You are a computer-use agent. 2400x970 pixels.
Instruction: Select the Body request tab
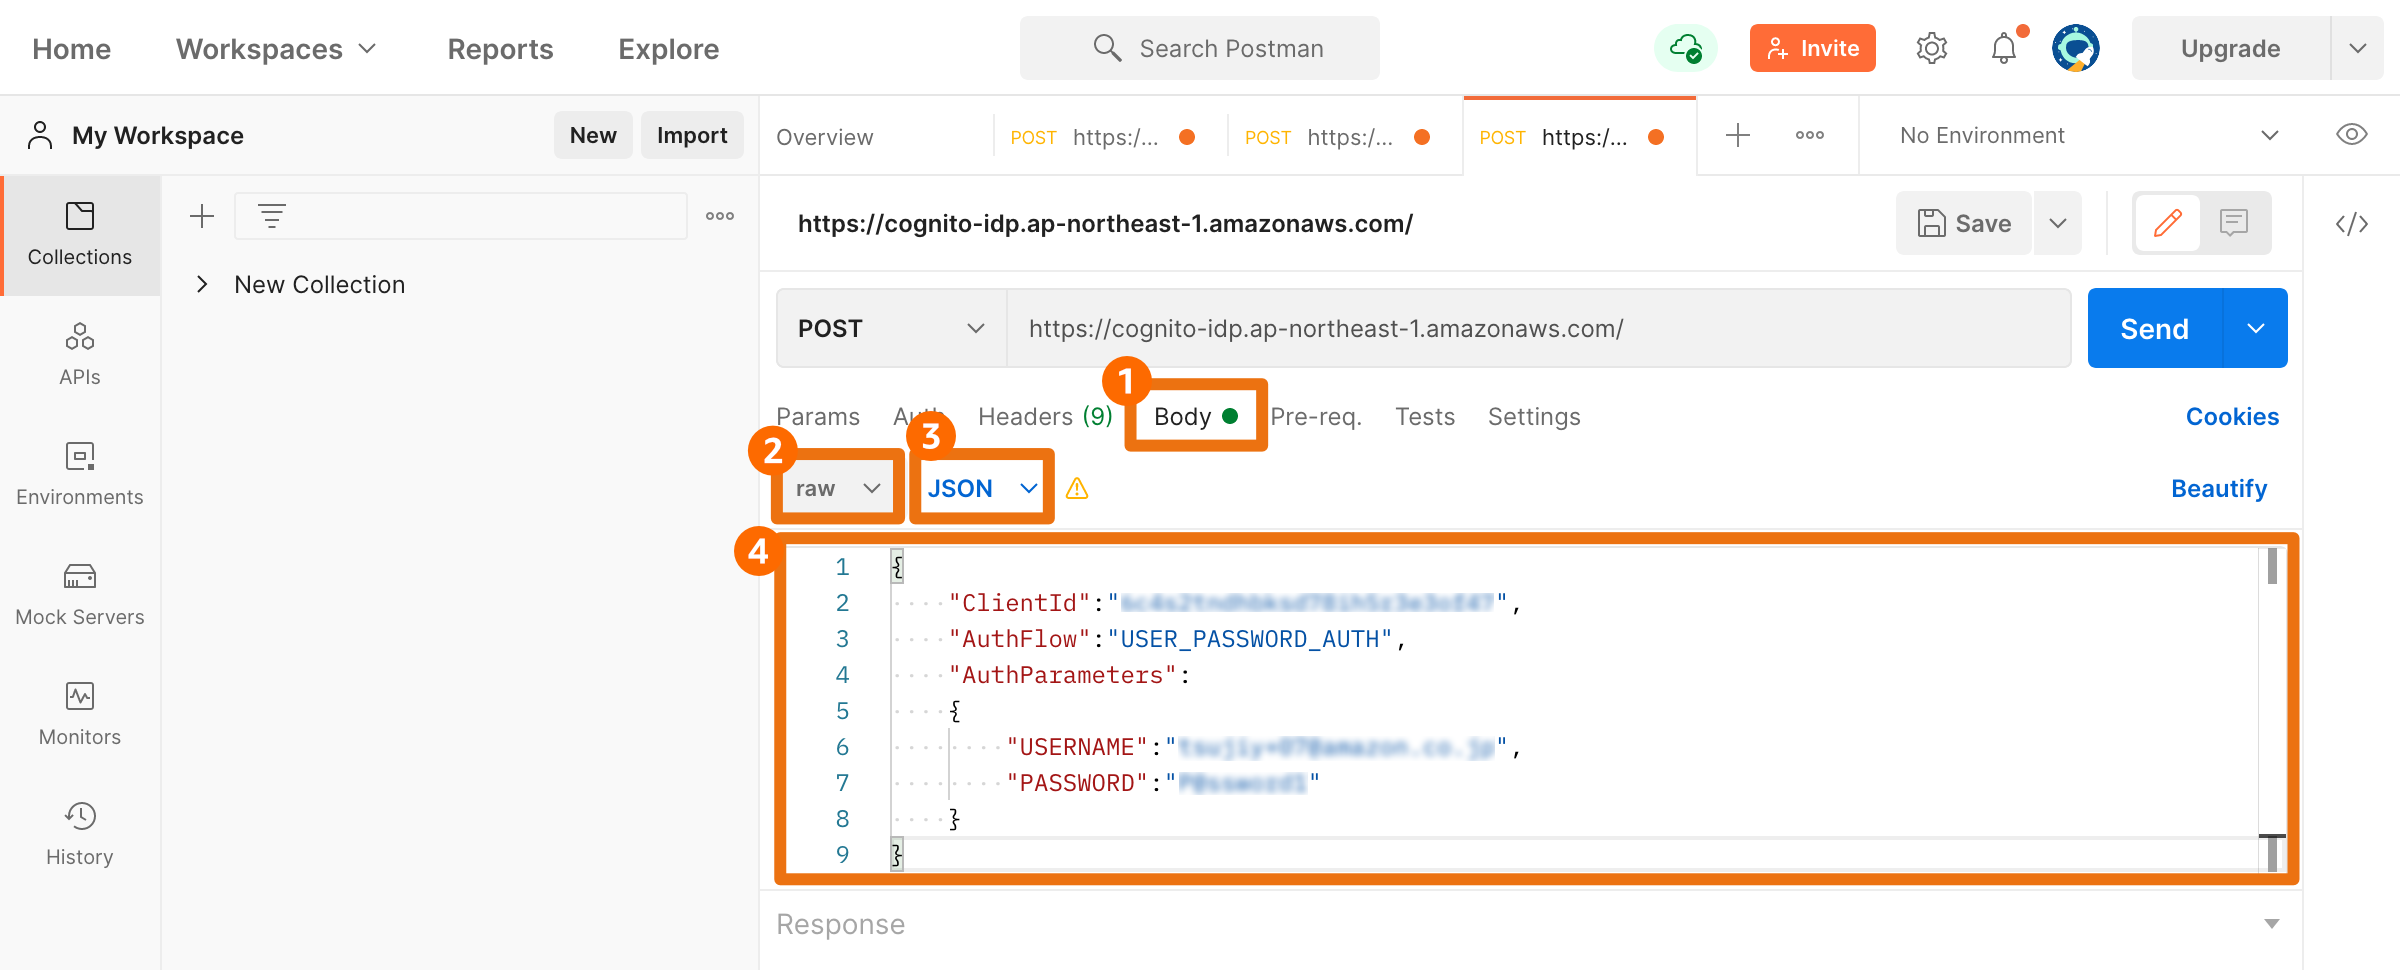pos(1196,416)
